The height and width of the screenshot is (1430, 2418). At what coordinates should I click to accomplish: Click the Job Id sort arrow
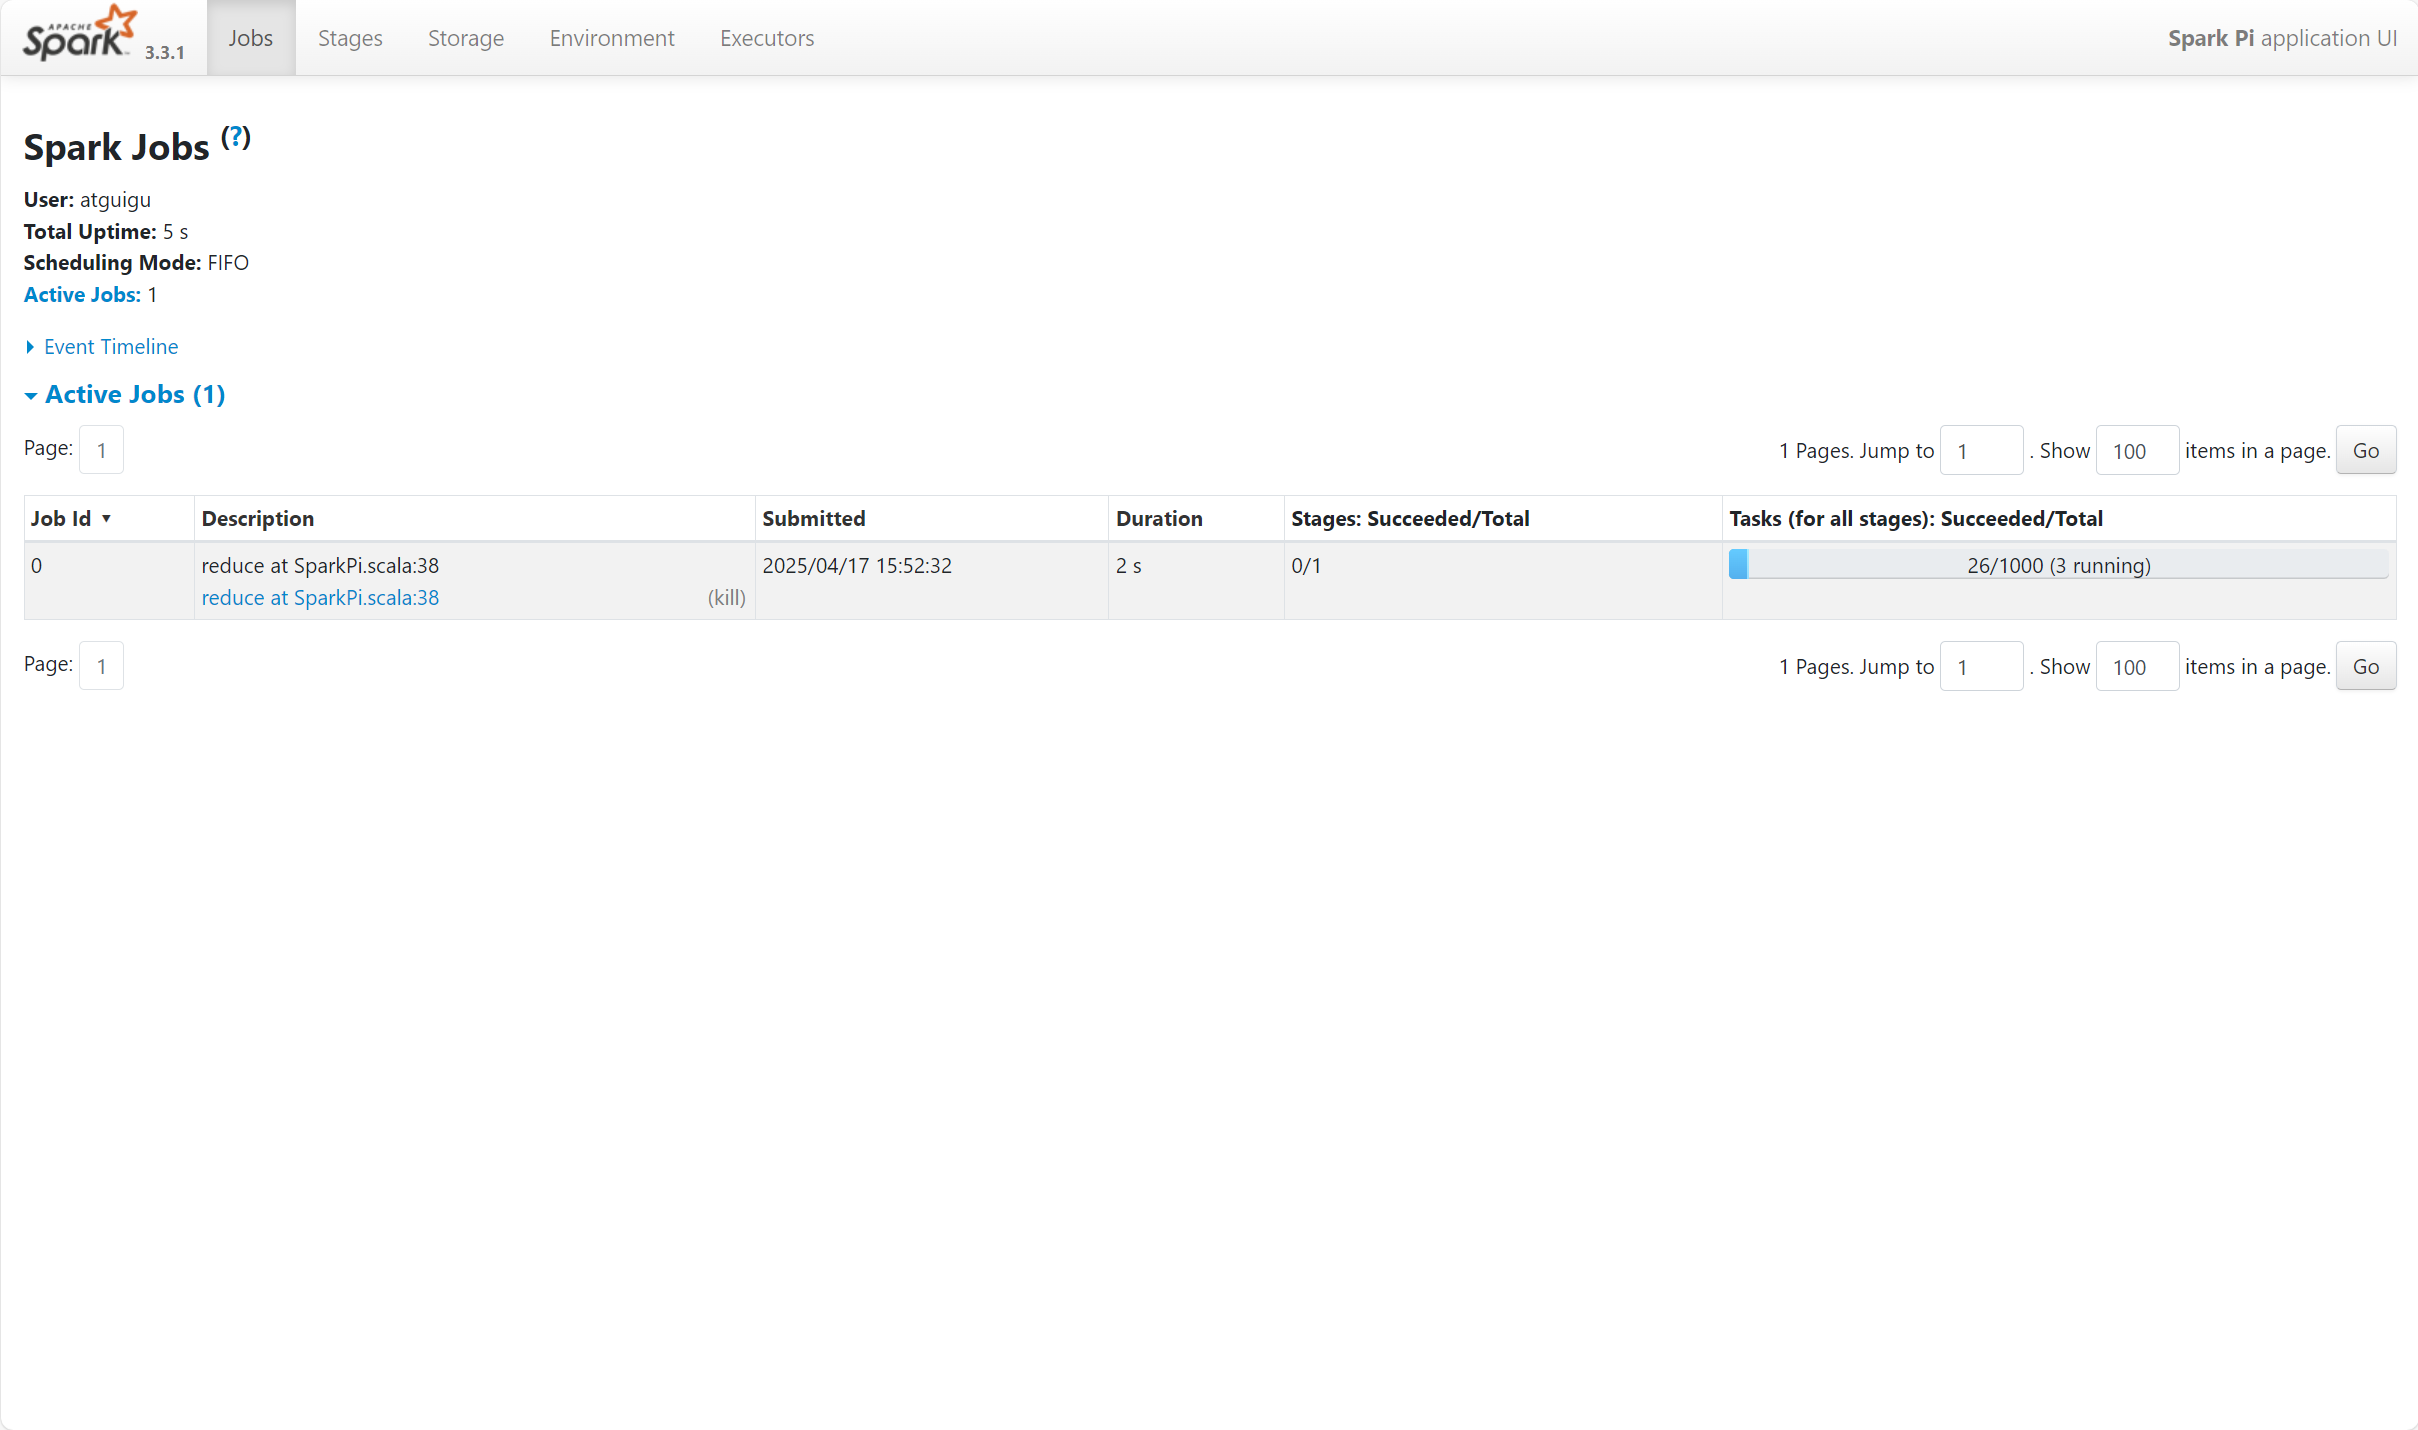106,518
